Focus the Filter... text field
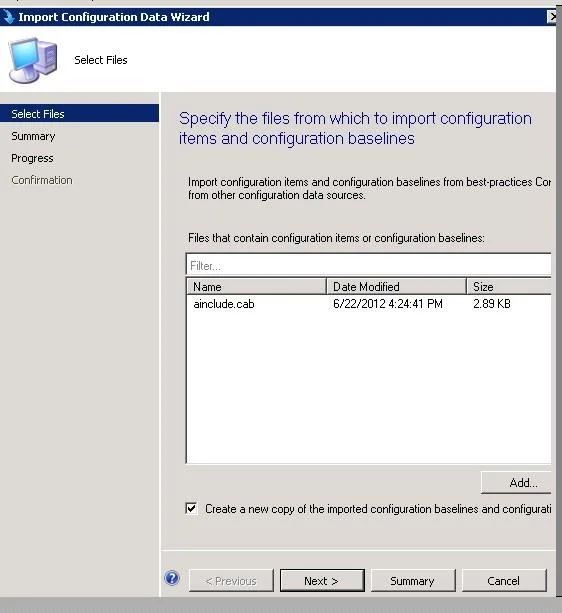The image size is (562, 613). [x=369, y=265]
